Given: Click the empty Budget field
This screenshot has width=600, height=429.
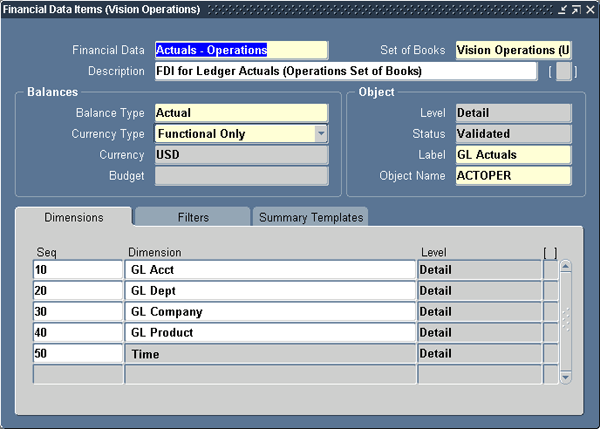Looking at the screenshot, I should coord(241,176).
